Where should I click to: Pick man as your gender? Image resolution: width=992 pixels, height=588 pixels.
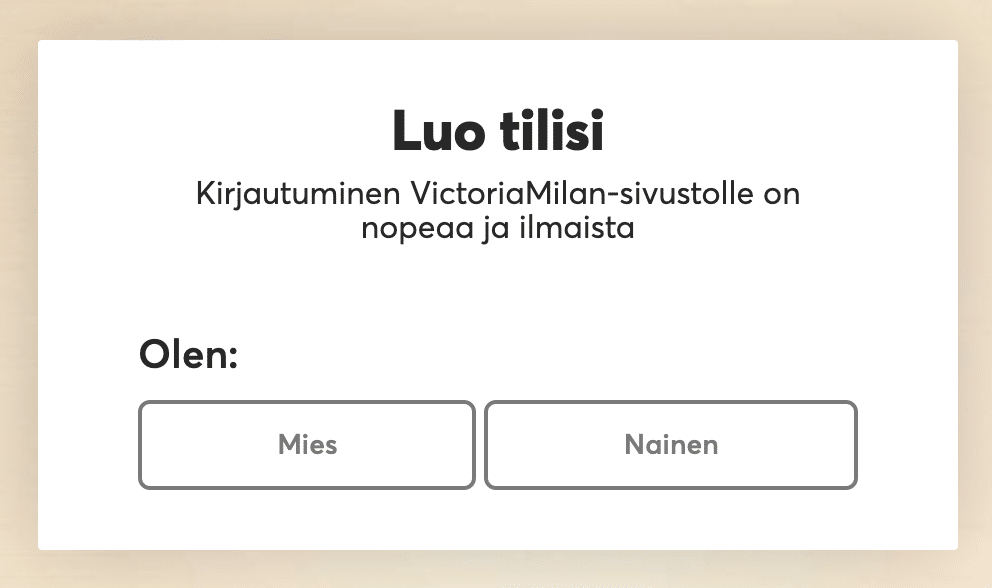pos(306,445)
